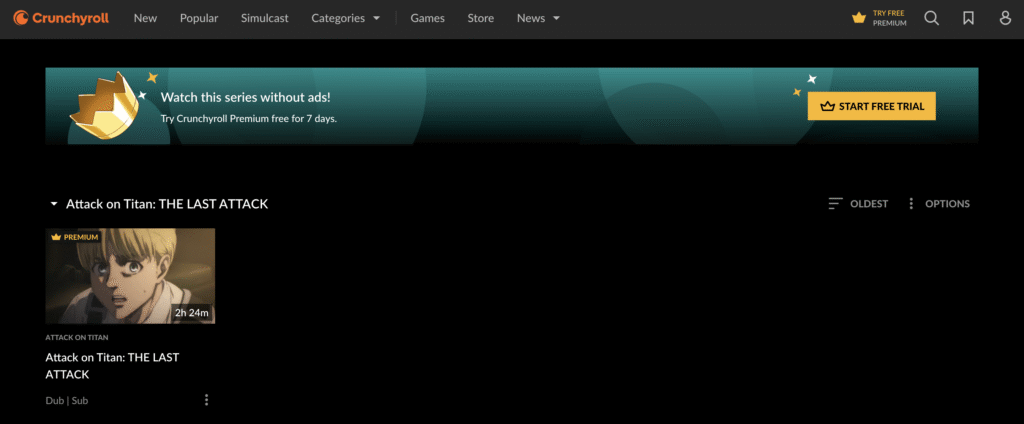Click the Crunchyroll logo icon
The height and width of the screenshot is (424, 1024).
[20, 18]
